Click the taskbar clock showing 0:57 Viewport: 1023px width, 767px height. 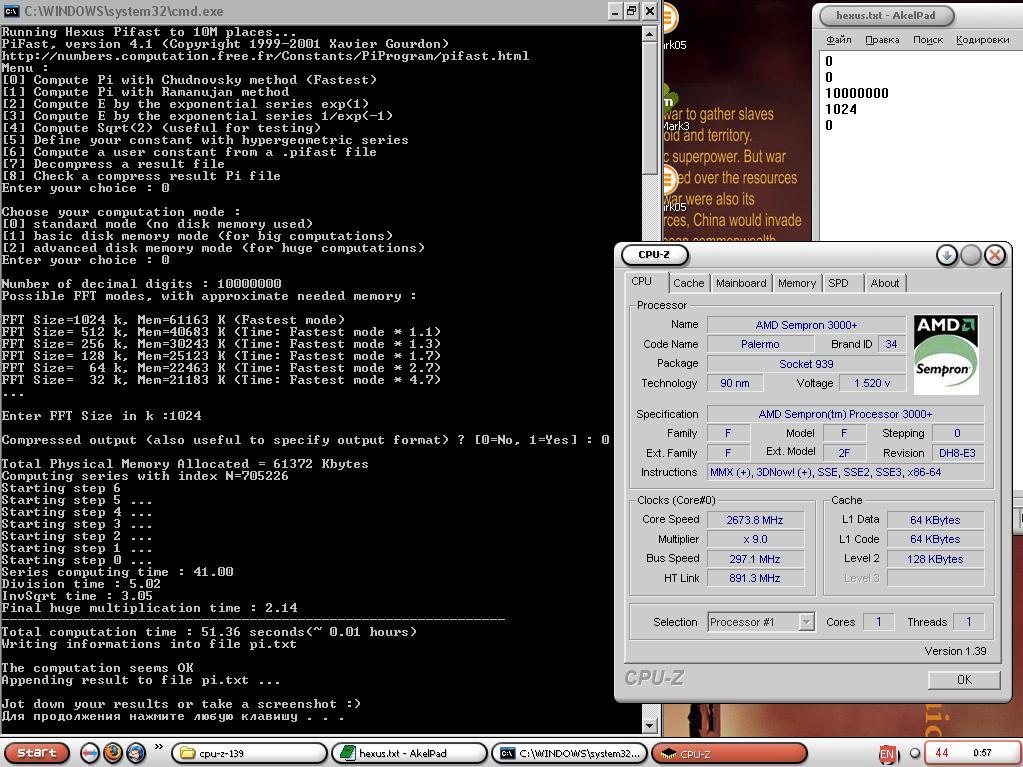click(x=982, y=753)
